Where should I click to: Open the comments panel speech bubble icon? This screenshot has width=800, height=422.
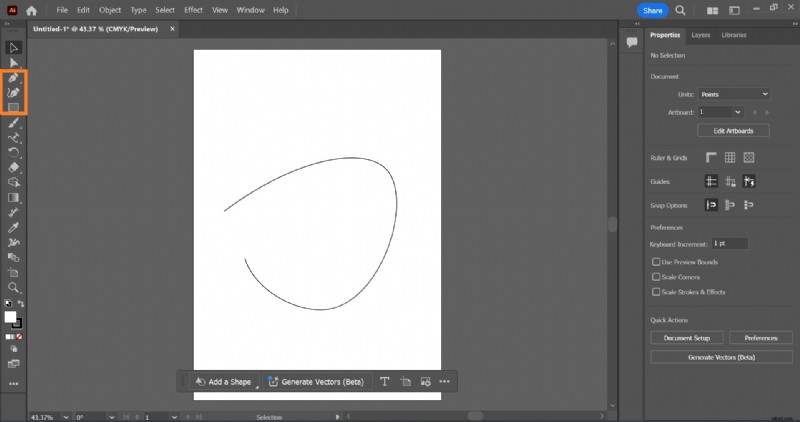click(632, 42)
